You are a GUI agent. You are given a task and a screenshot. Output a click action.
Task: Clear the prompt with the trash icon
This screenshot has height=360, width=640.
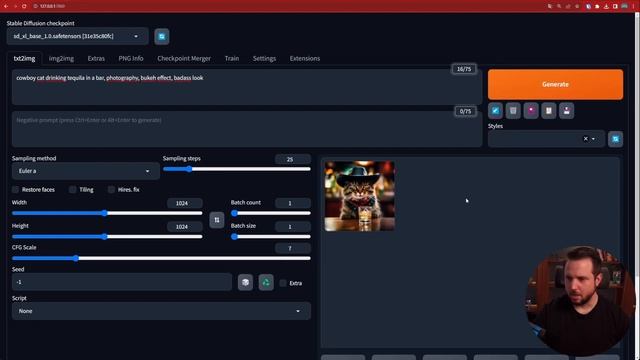pos(513,111)
